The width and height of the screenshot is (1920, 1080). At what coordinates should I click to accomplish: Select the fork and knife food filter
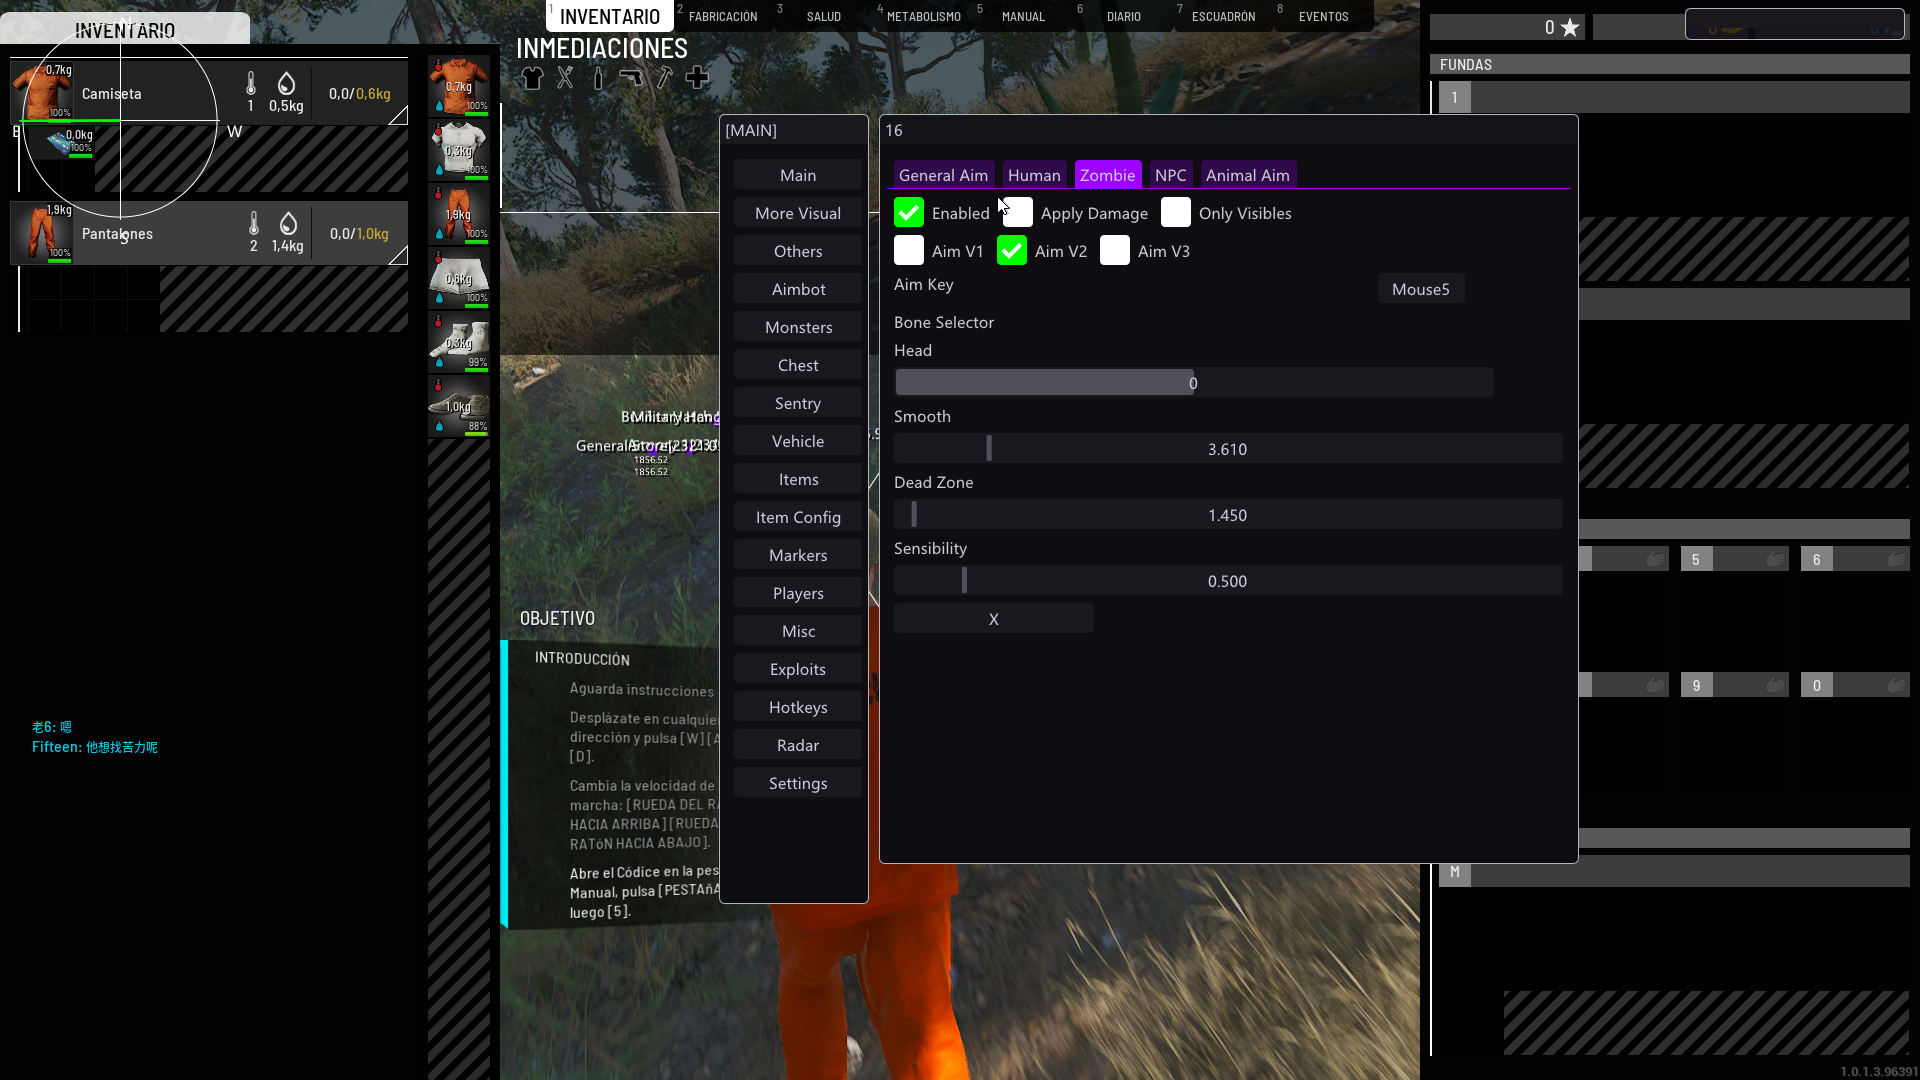pyautogui.click(x=565, y=78)
